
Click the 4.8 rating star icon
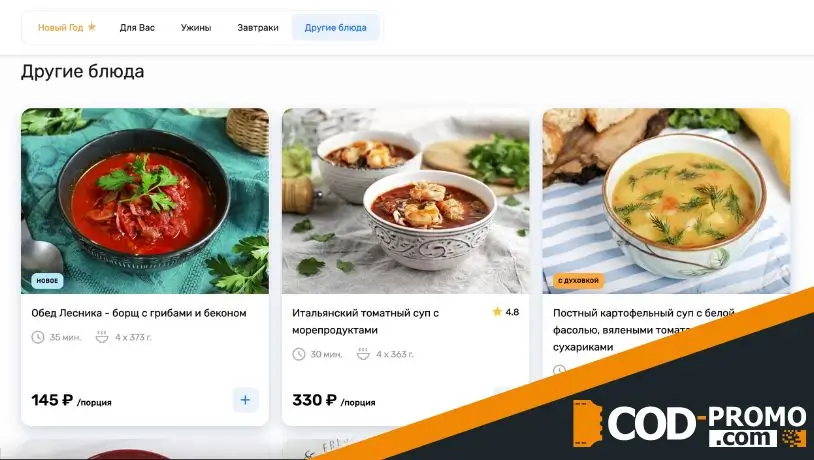pyautogui.click(x=497, y=312)
